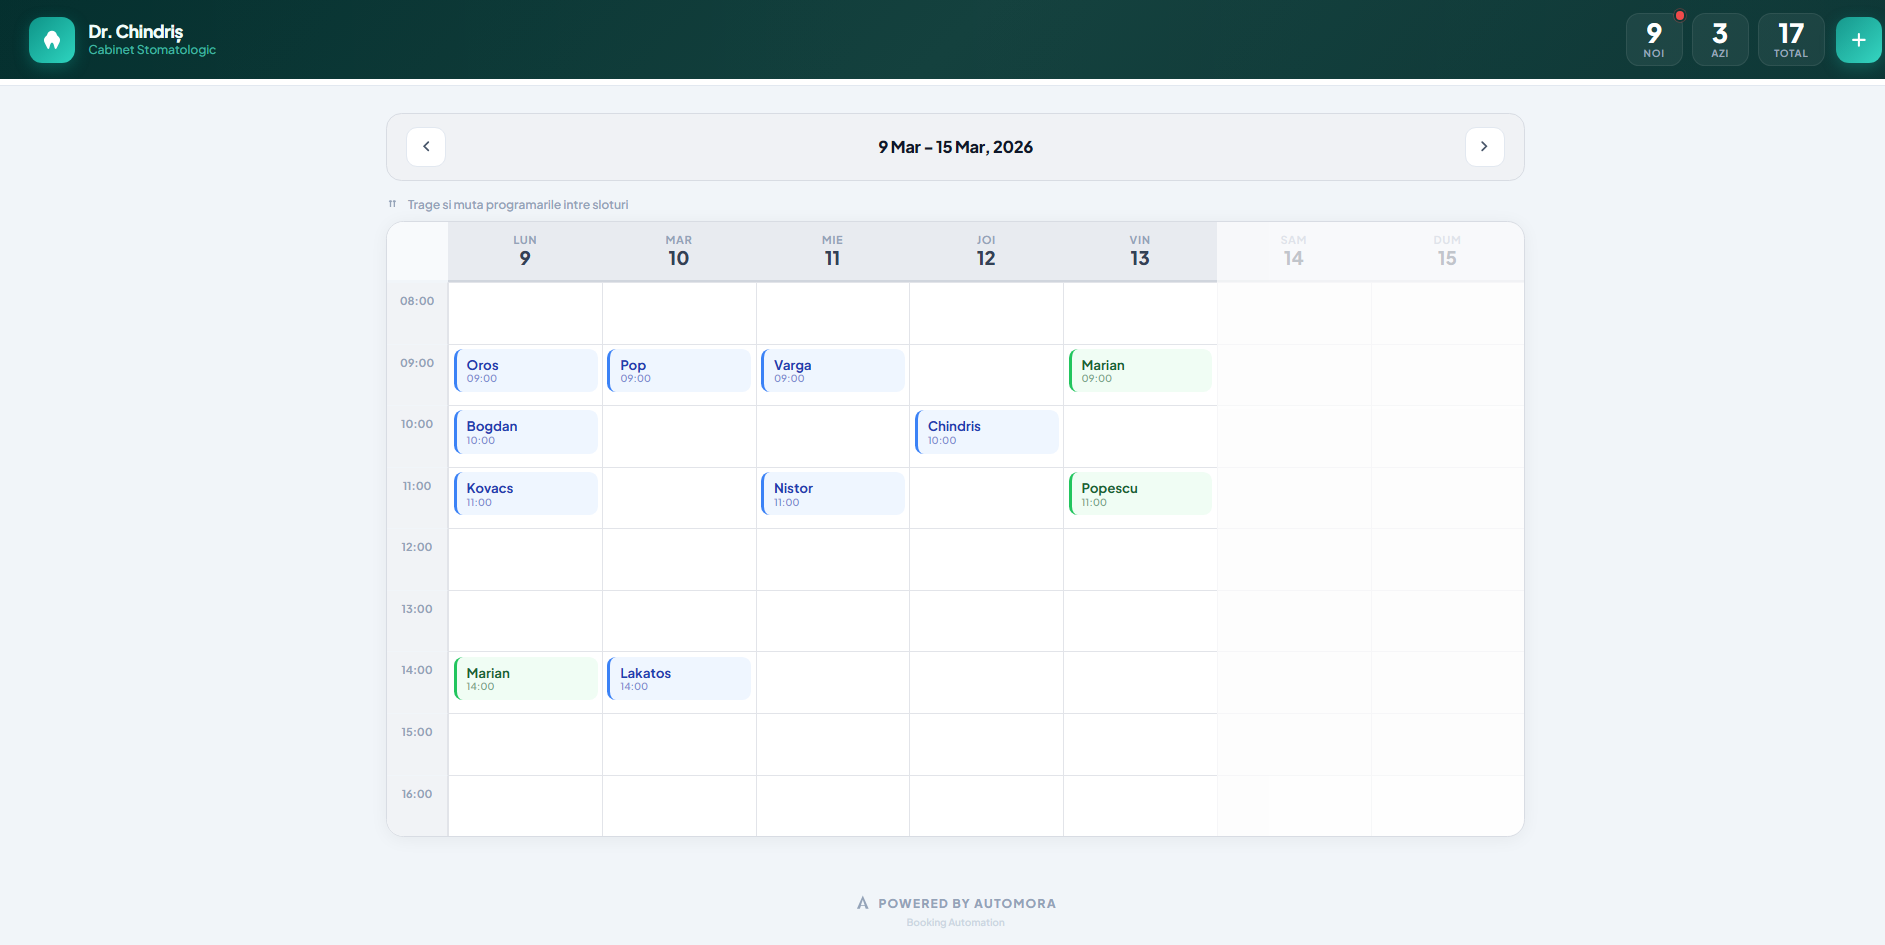Select the Varga 09:00 booking on Wednesday

[x=832, y=370]
